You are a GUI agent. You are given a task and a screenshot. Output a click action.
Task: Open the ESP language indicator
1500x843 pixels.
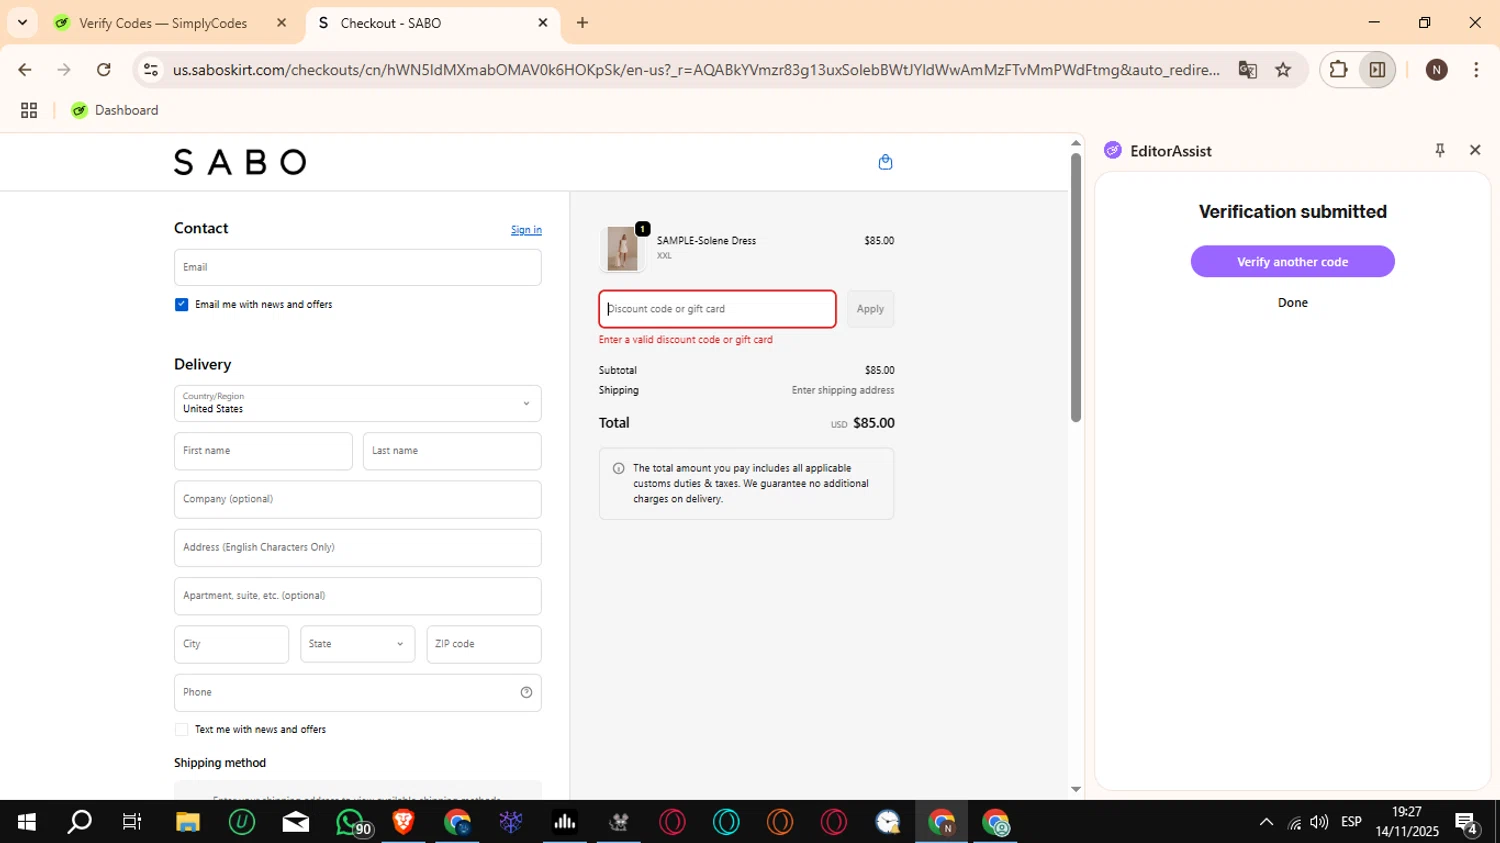coord(1351,822)
